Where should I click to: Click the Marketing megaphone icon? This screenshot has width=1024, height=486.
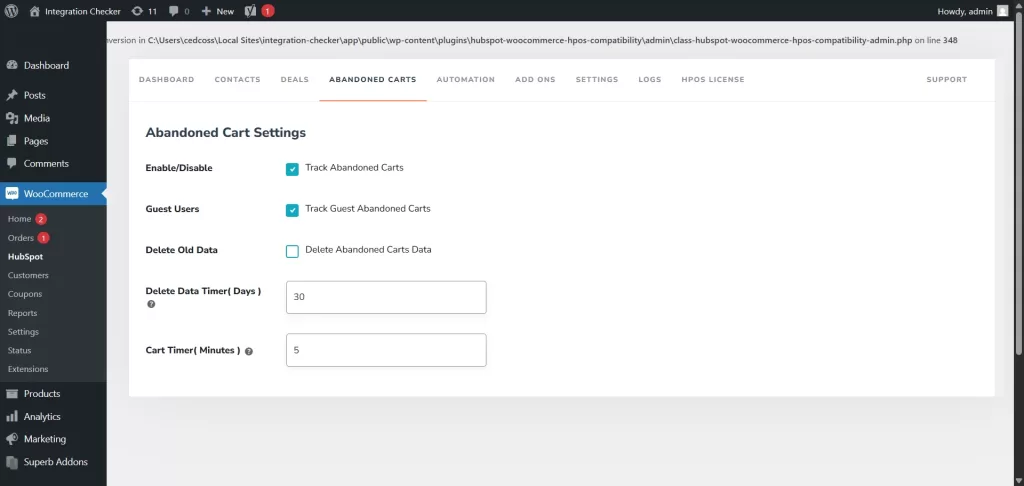click(11, 439)
